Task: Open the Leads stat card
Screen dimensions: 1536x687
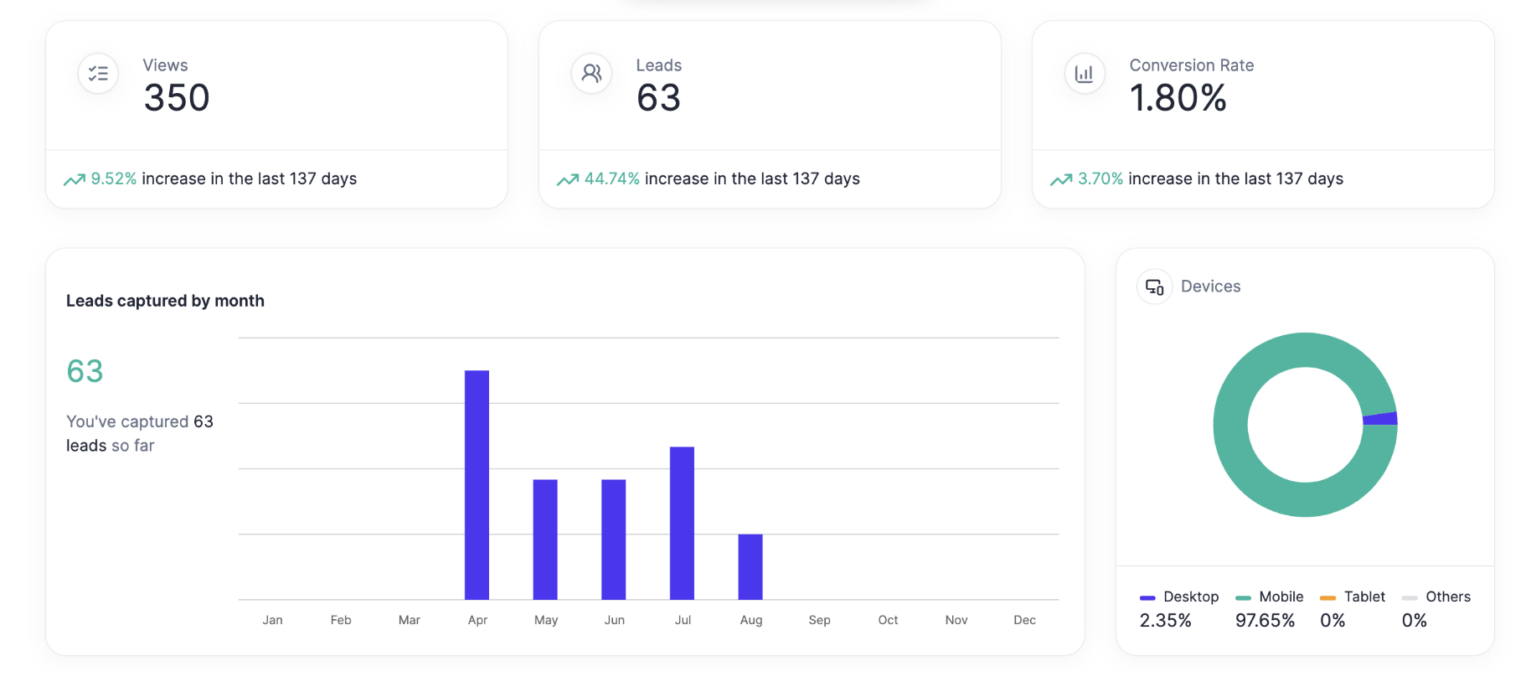Action: [x=770, y=113]
